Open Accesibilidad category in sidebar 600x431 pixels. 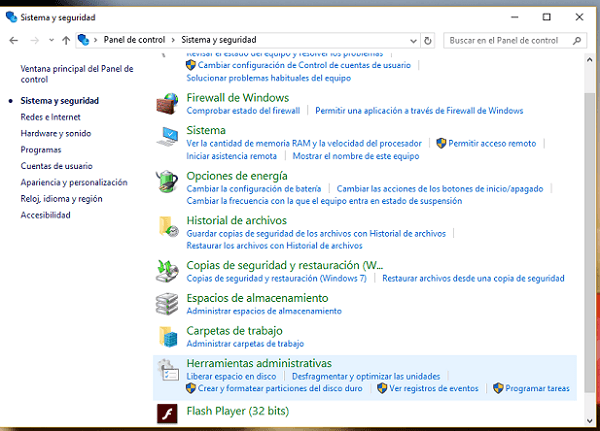coord(46,215)
